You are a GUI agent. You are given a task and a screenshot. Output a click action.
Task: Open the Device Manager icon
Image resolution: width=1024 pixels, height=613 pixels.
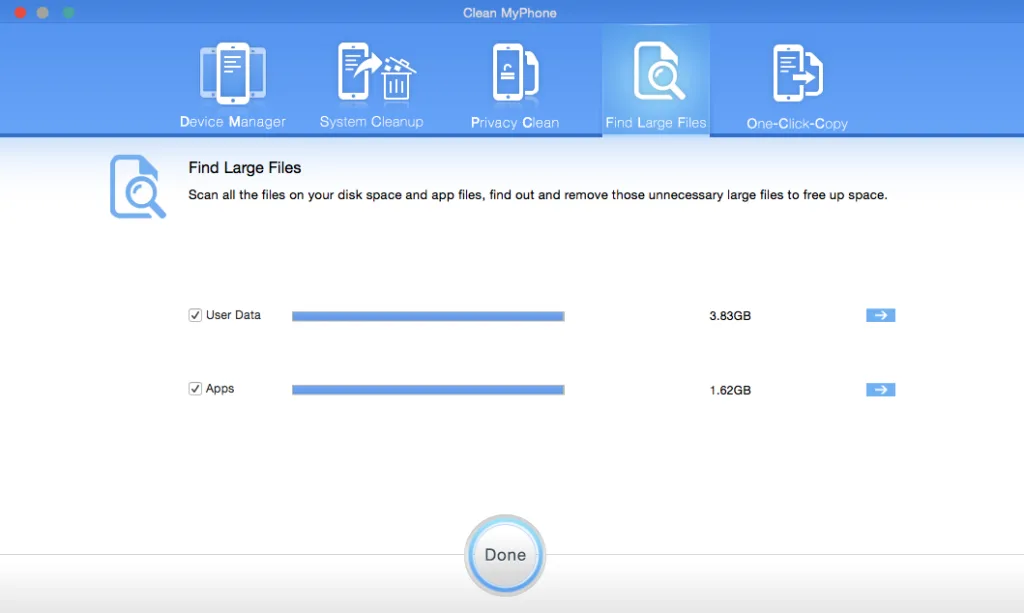[232, 73]
